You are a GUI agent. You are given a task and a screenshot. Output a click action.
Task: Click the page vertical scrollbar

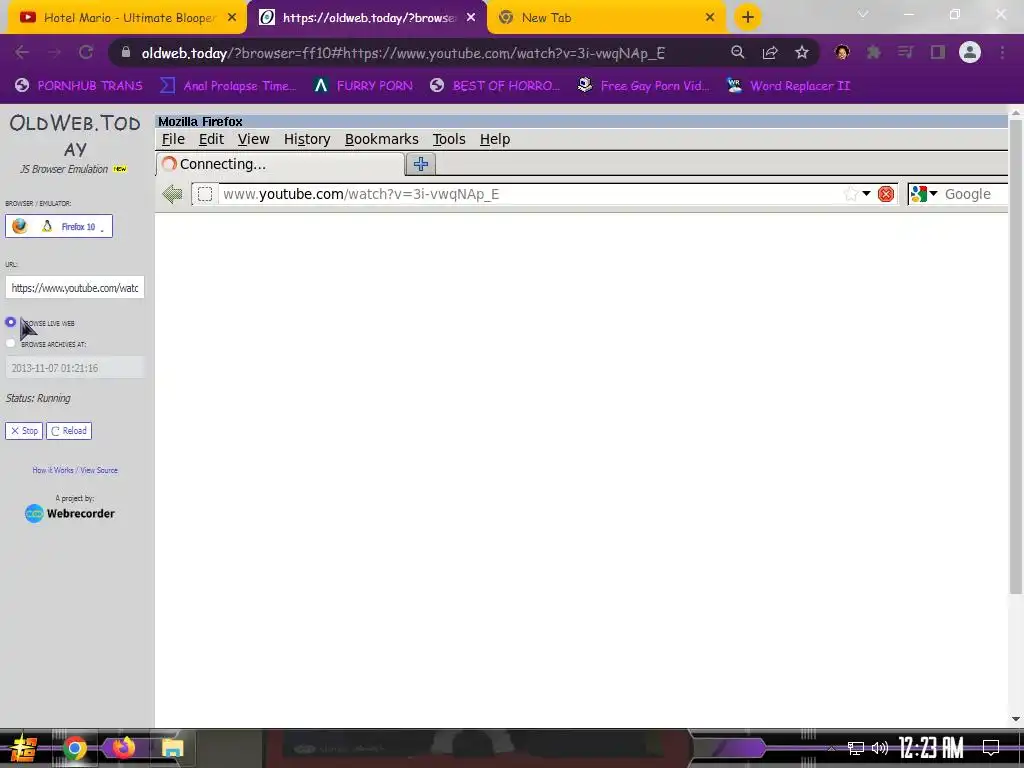(x=1016, y=356)
